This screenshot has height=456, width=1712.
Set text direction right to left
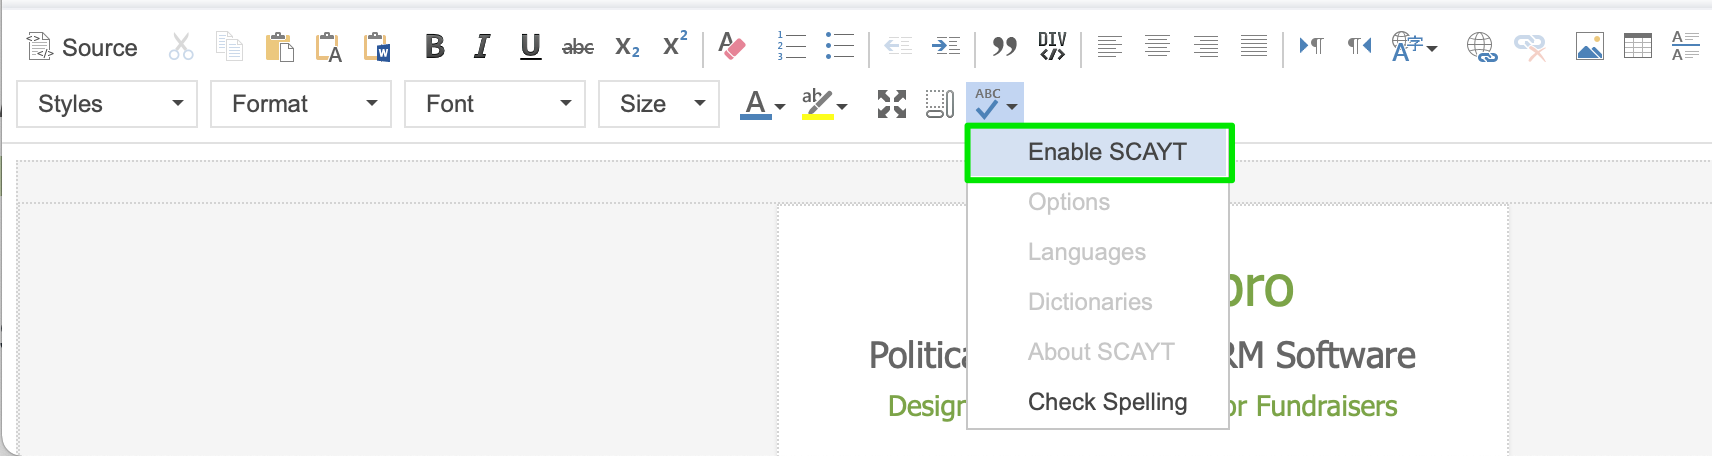click(x=1359, y=47)
